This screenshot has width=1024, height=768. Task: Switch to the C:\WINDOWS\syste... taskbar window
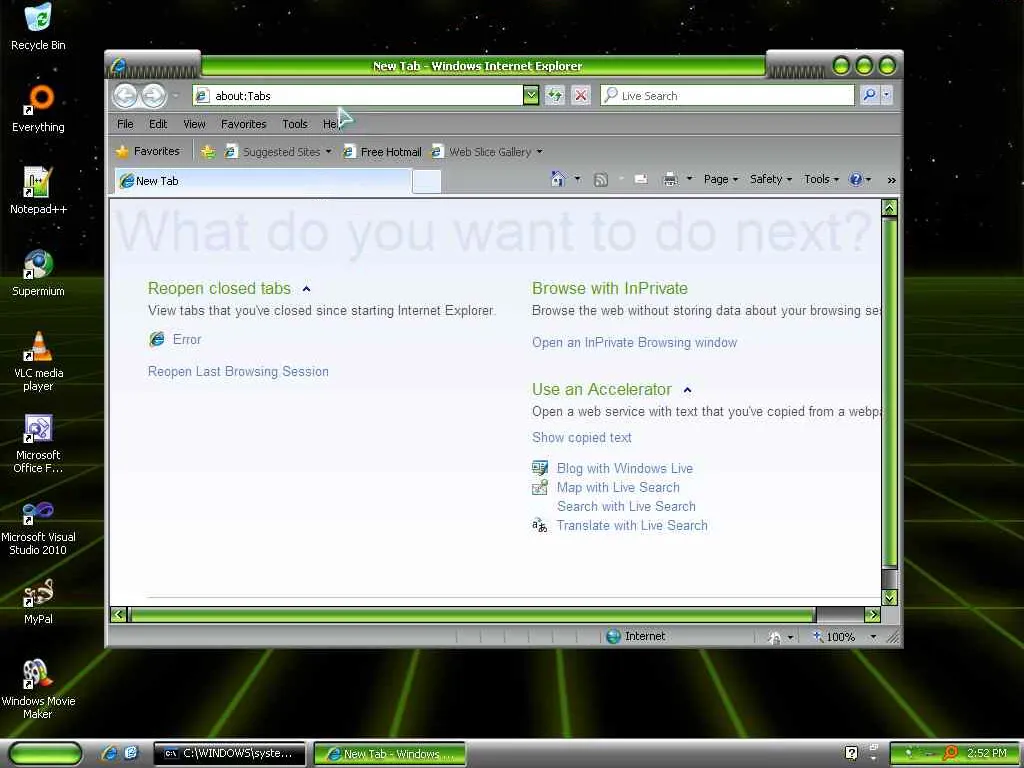(229, 753)
